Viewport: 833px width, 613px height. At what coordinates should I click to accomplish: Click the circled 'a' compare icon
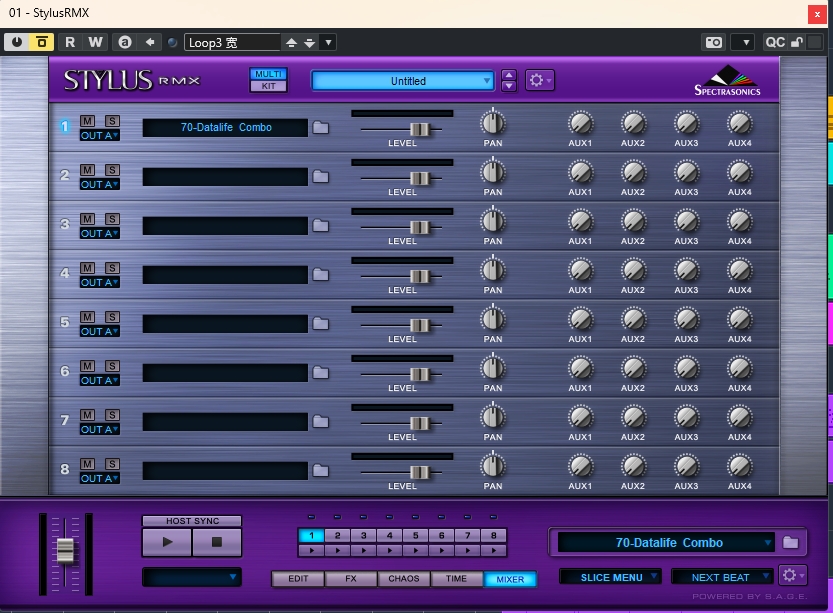click(x=125, y=42)
